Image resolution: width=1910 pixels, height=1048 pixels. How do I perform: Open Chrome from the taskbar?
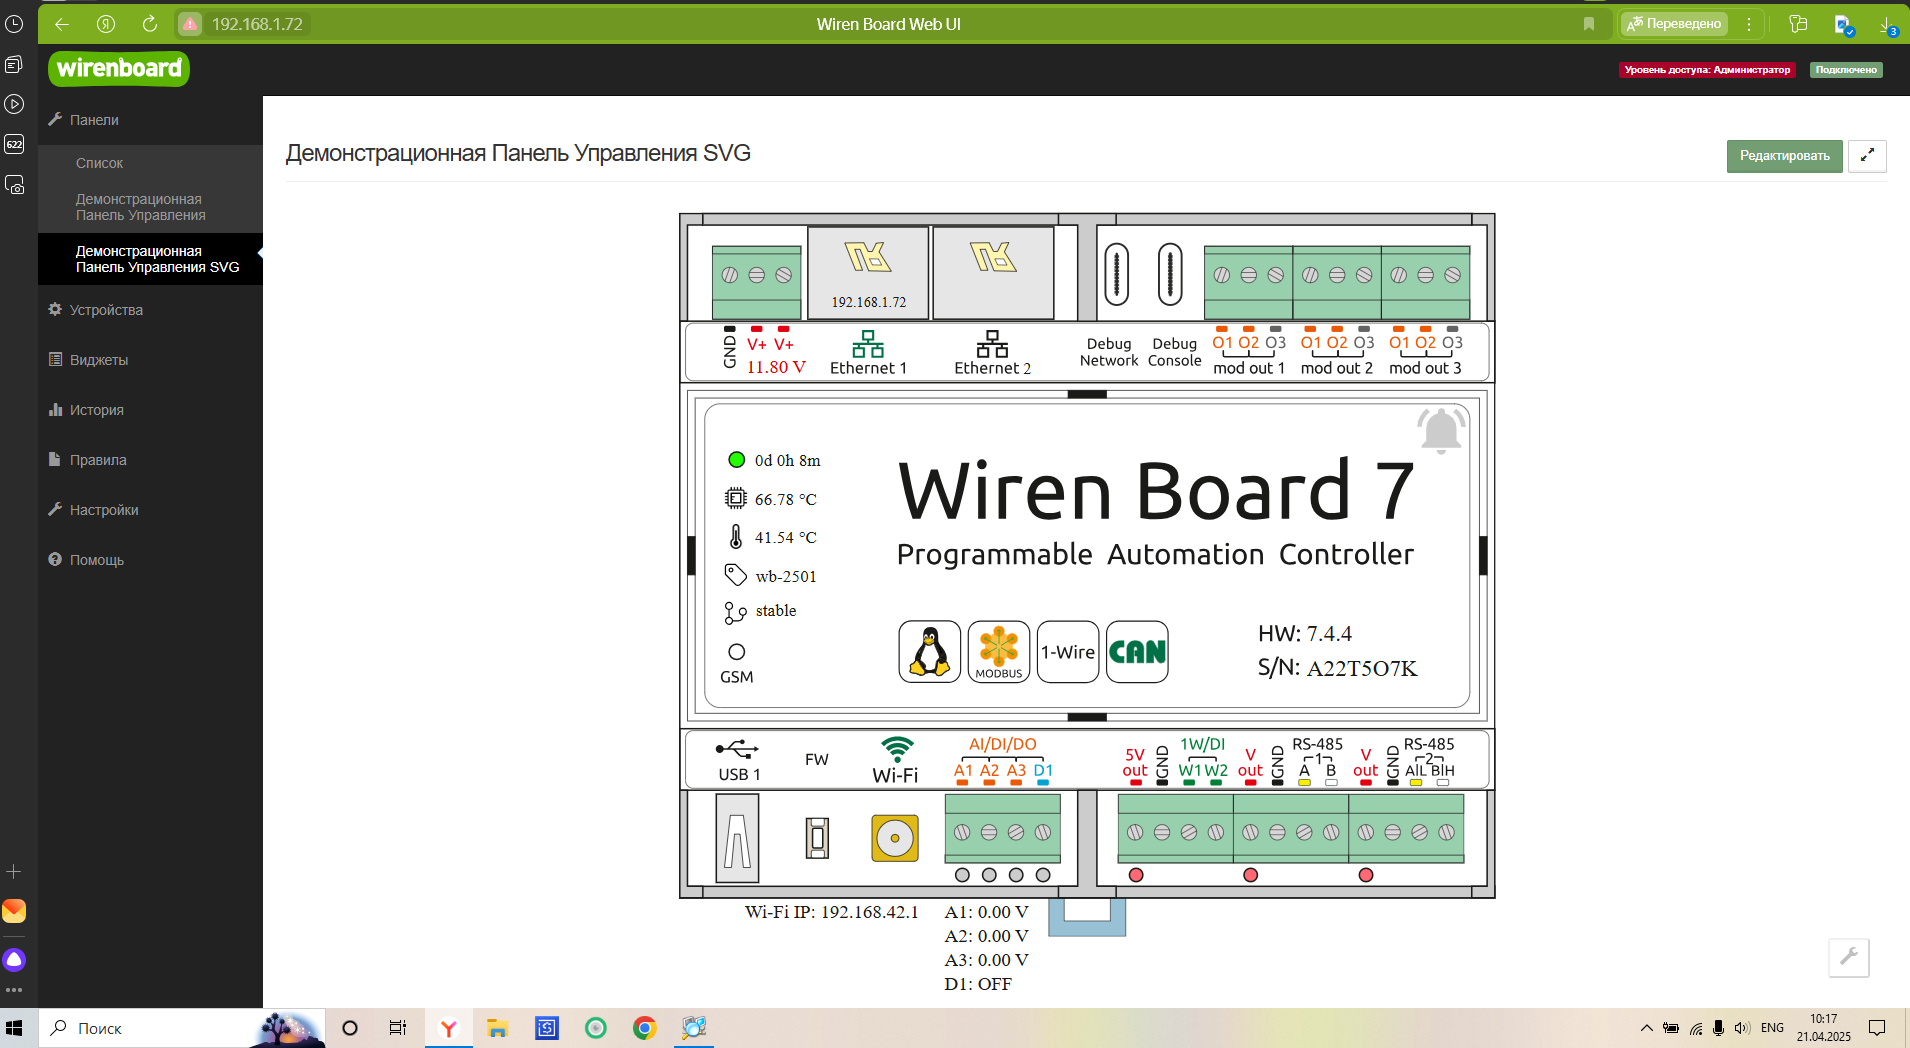point(645,1028)
